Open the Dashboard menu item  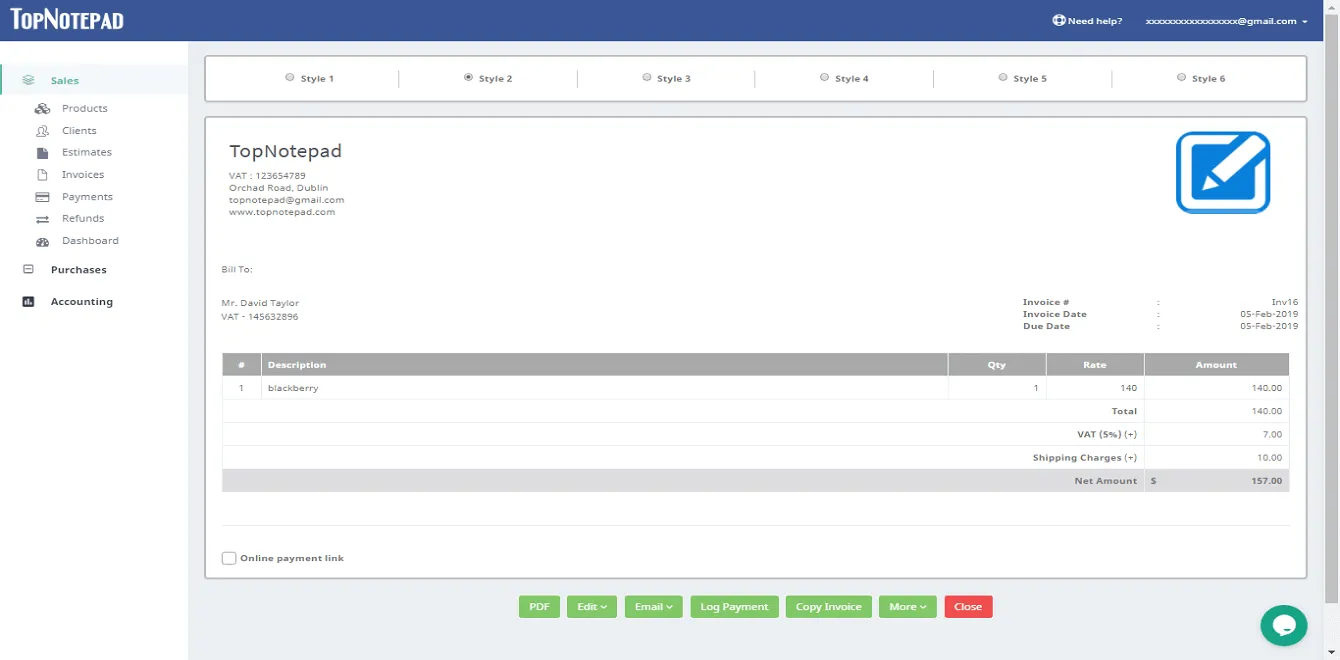pyautogui.click(x=90, y=241)
